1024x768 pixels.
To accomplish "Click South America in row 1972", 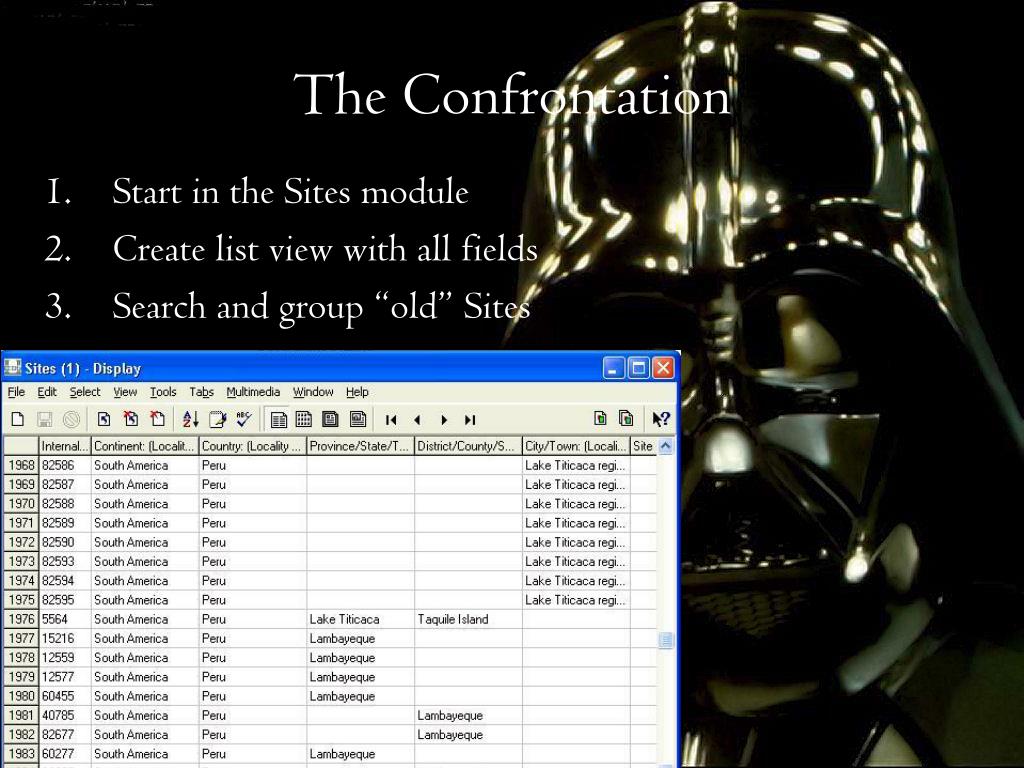I will (144, 543).
